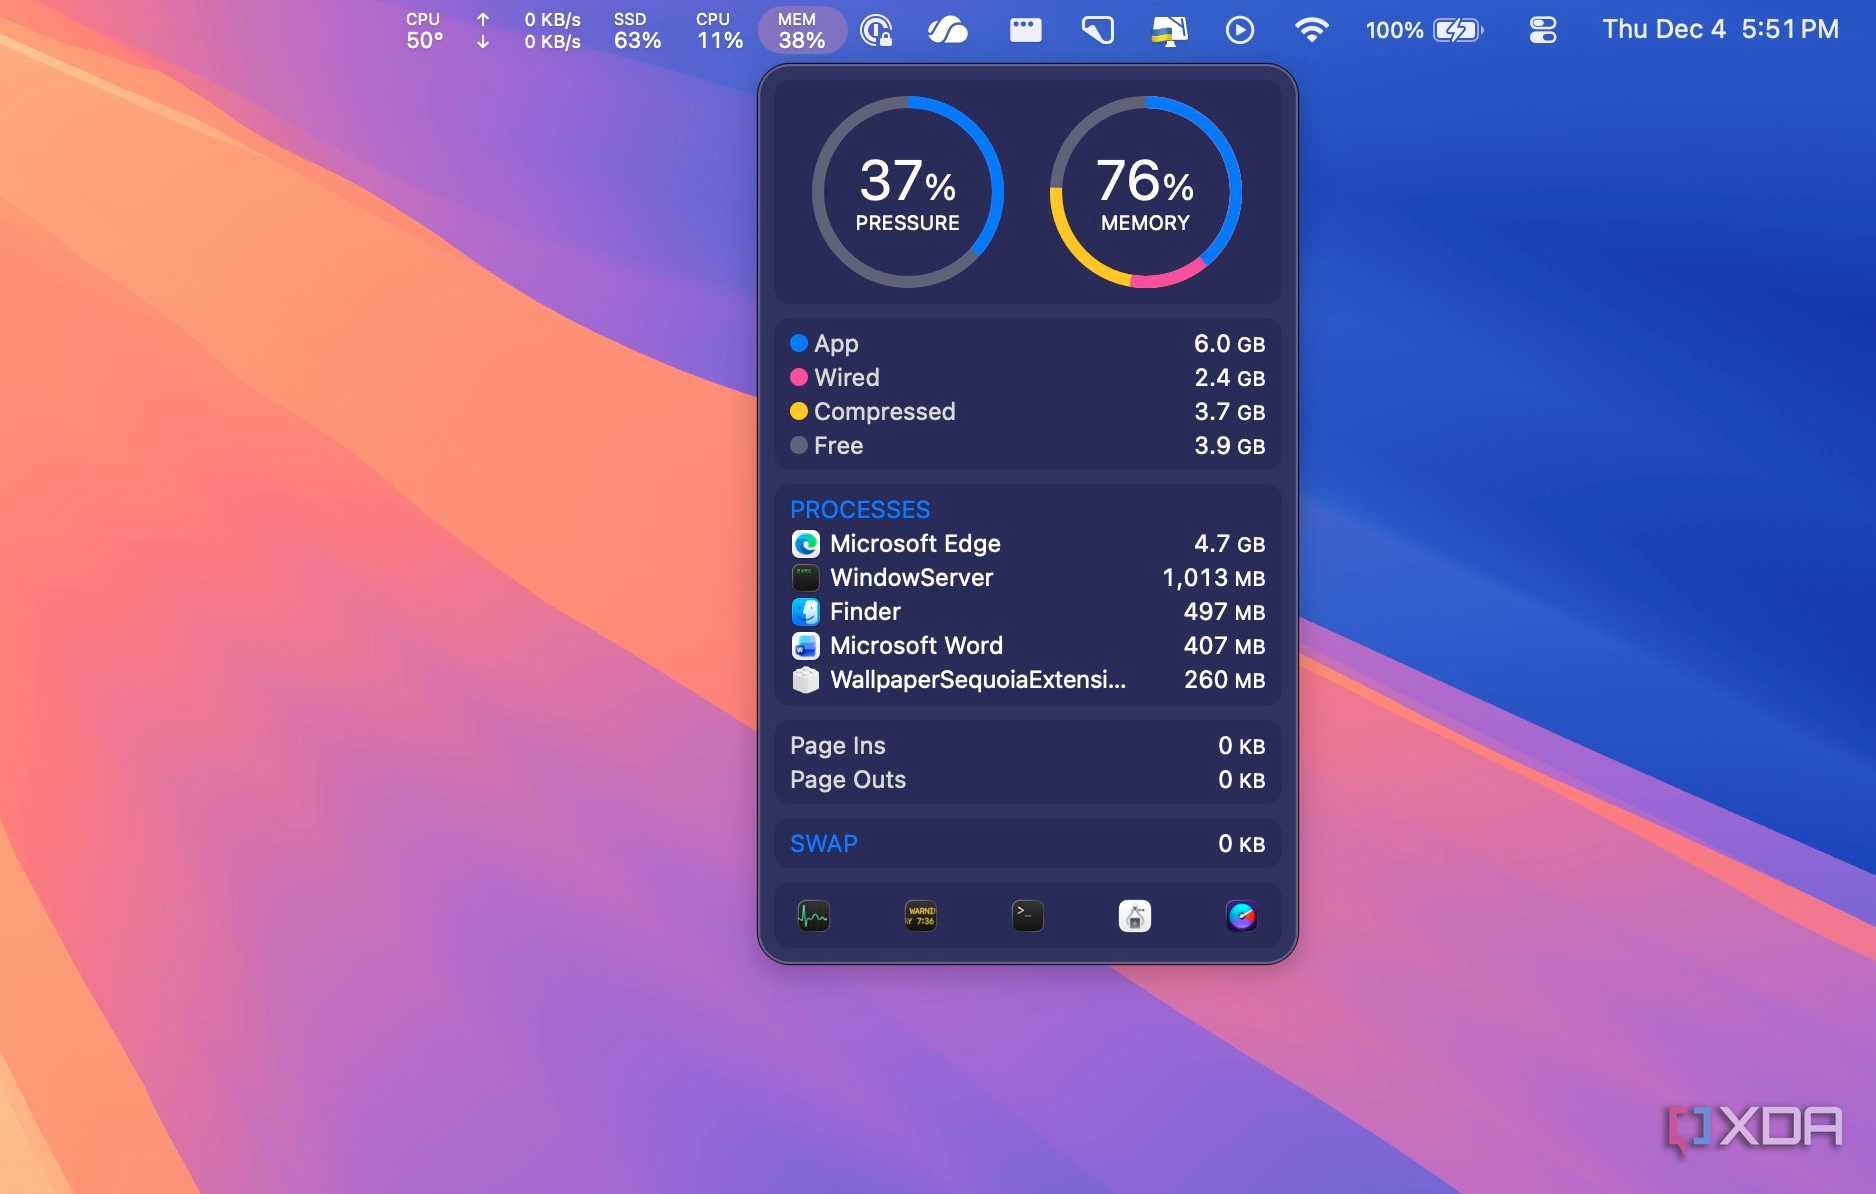Viewport: 1876px width, 1194px height.
Task: Select the Microsoft Word process name
Action: pyautogui.click(x=916, y=646)
